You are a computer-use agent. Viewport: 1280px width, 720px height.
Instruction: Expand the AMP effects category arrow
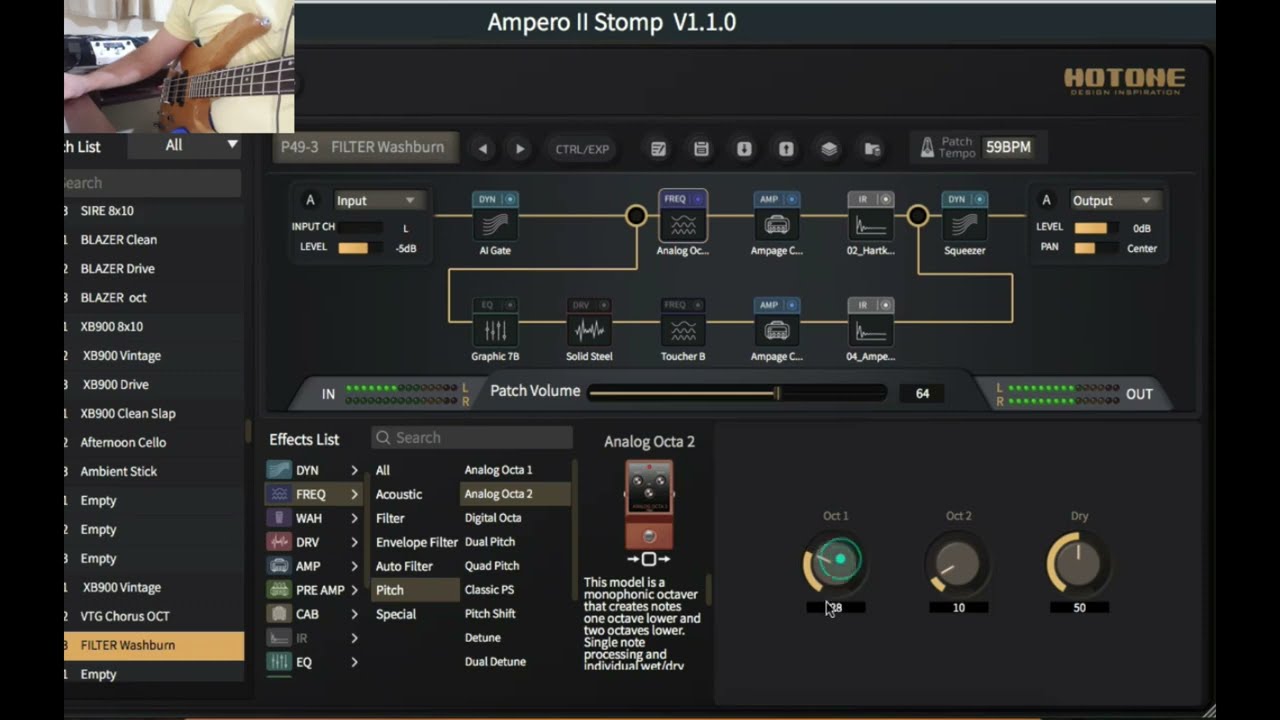tap(354, 566)
